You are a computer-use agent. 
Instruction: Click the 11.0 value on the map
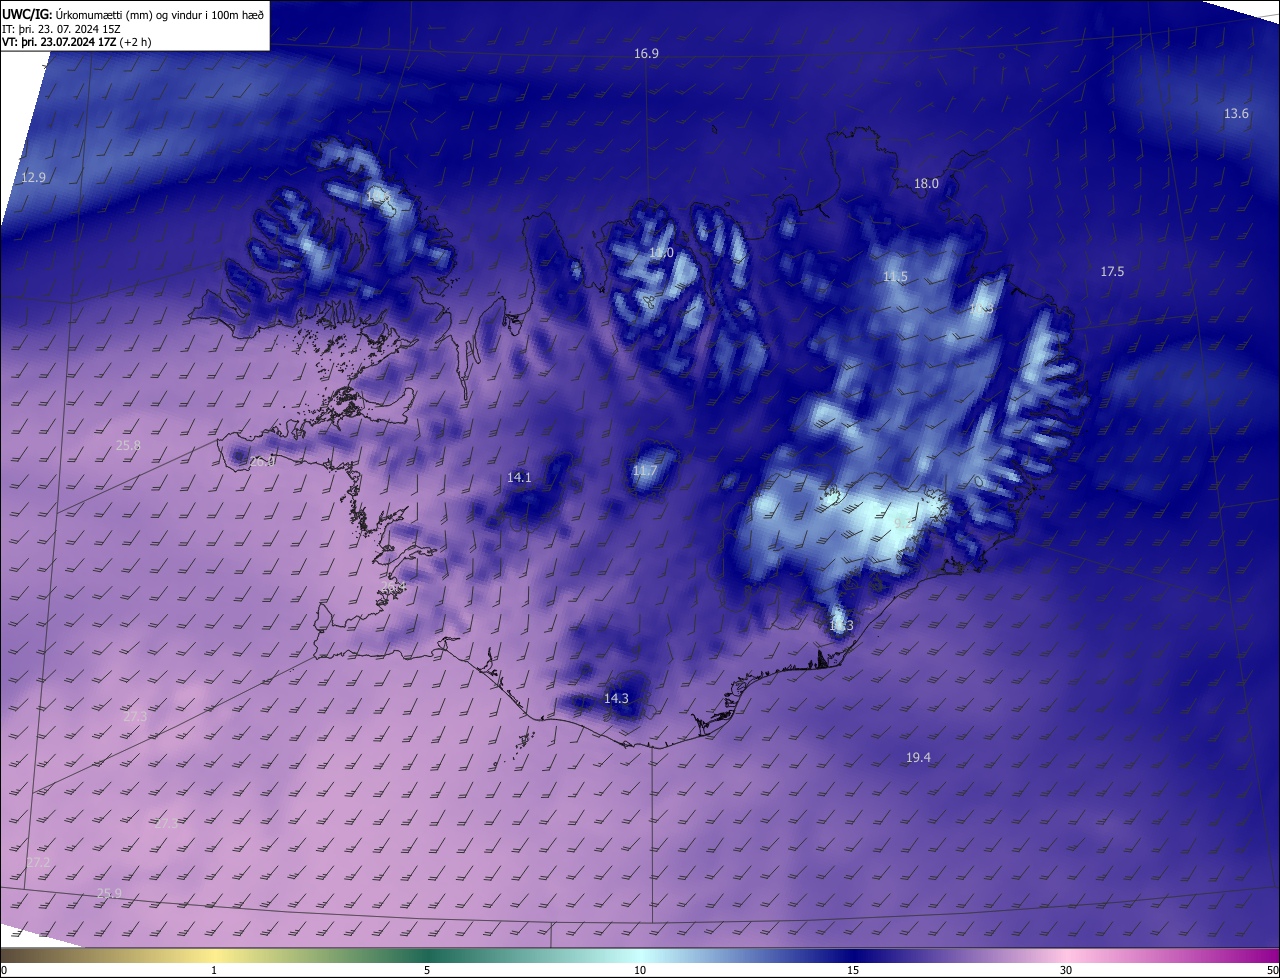click(661, 253)
